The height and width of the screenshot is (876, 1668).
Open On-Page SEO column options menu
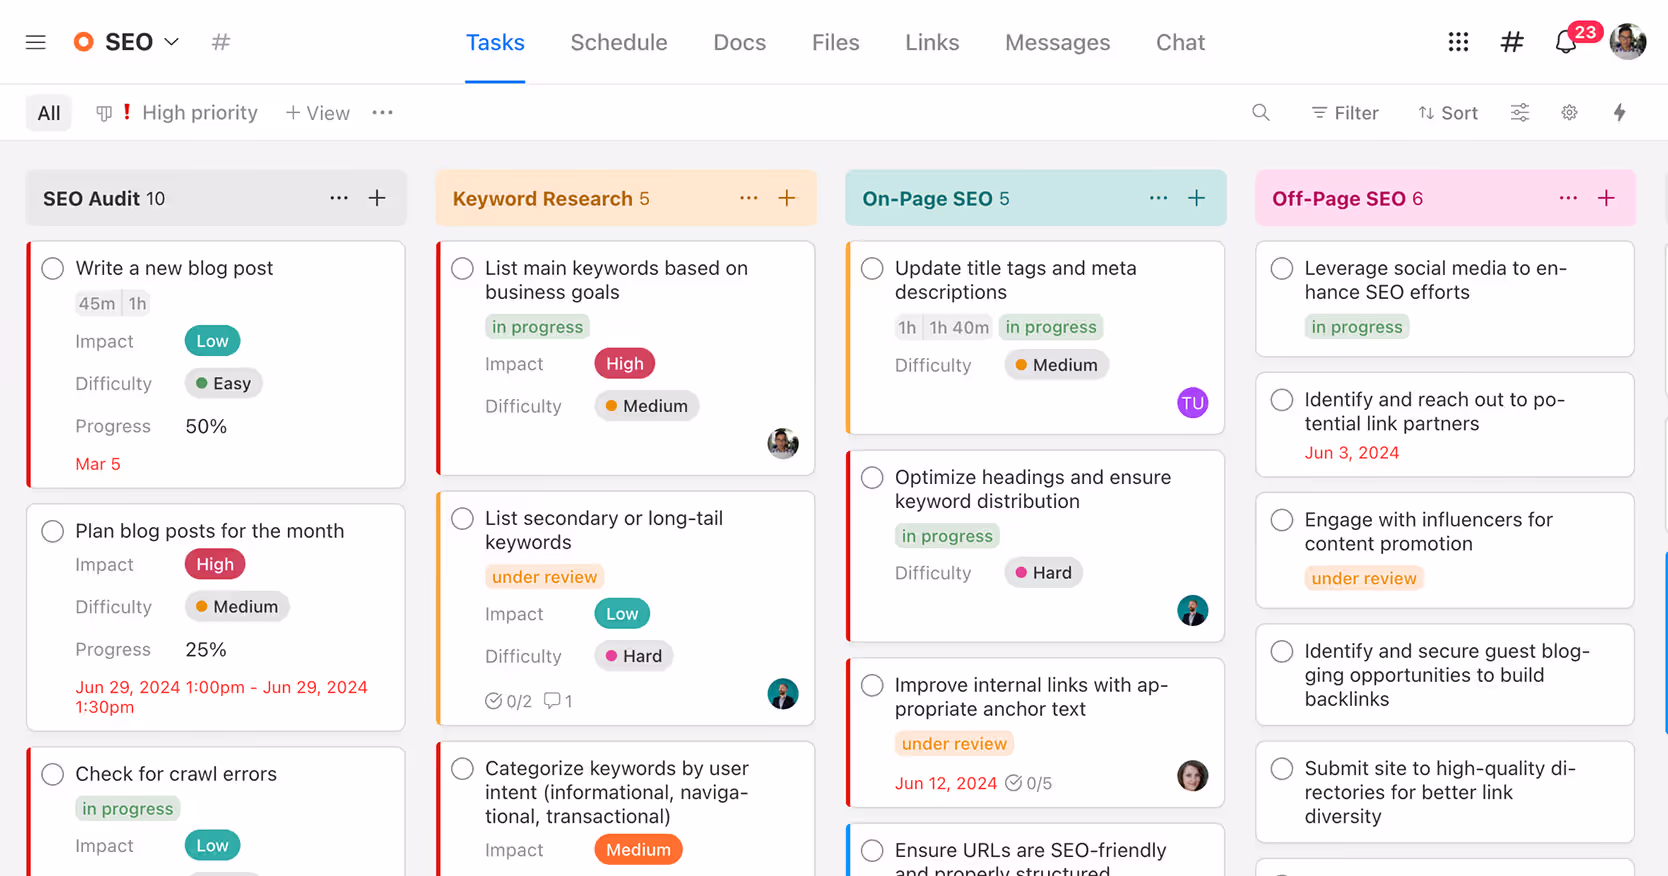point(1158,198)
